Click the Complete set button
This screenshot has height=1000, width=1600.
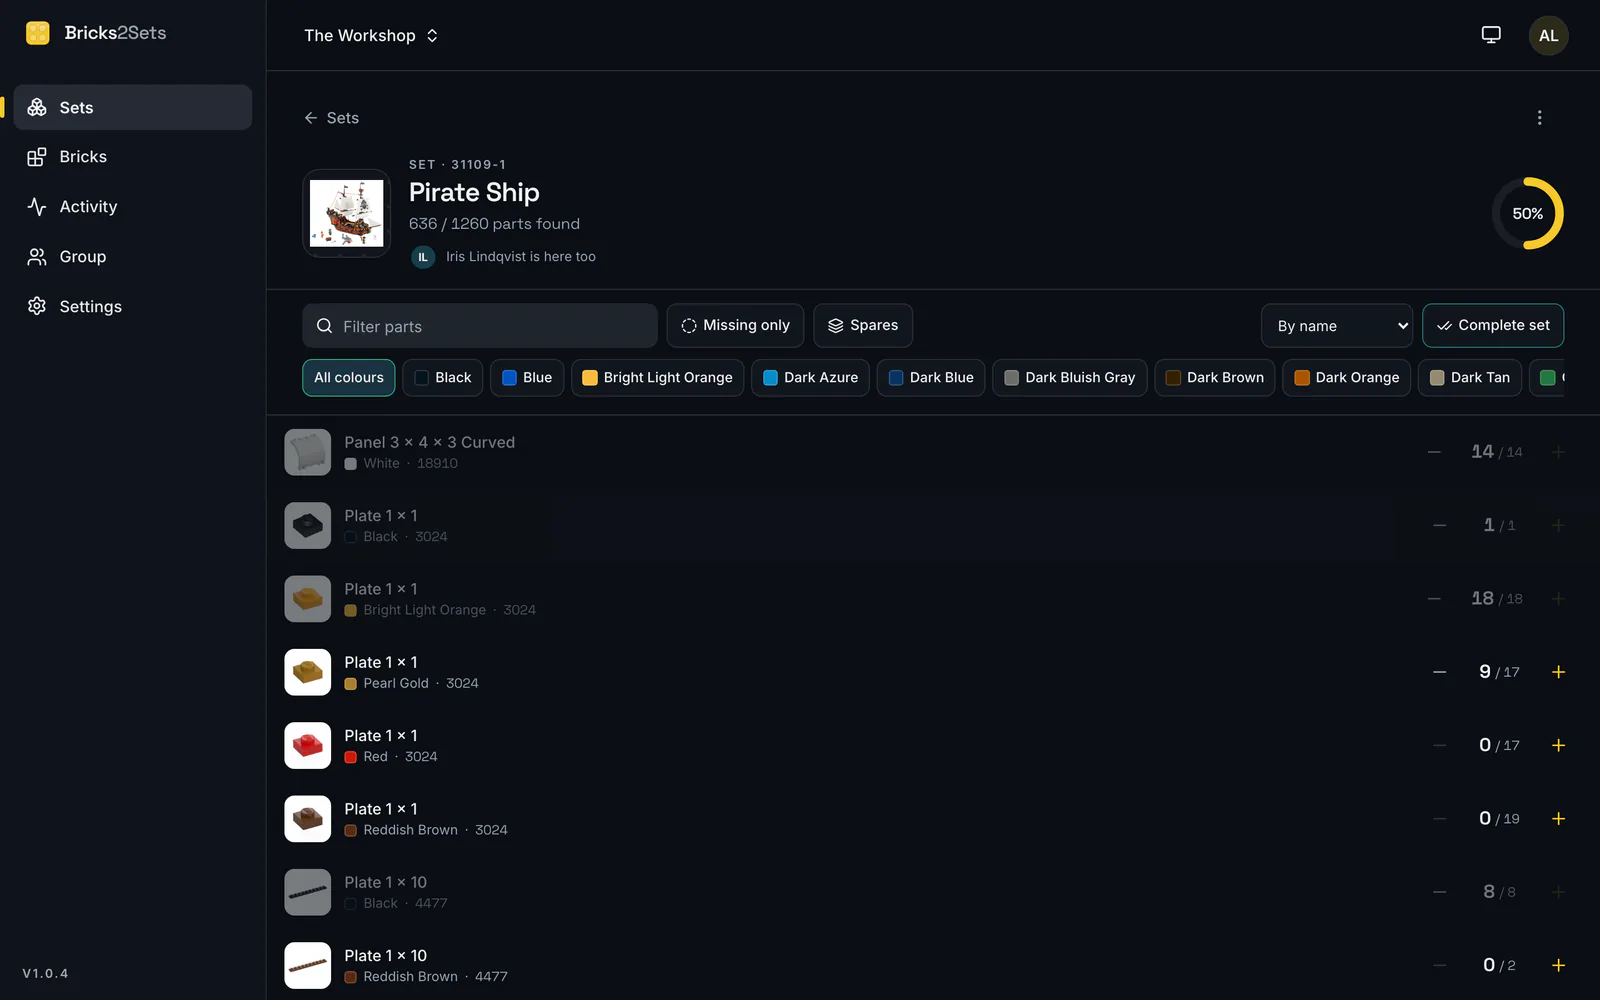1493,326
